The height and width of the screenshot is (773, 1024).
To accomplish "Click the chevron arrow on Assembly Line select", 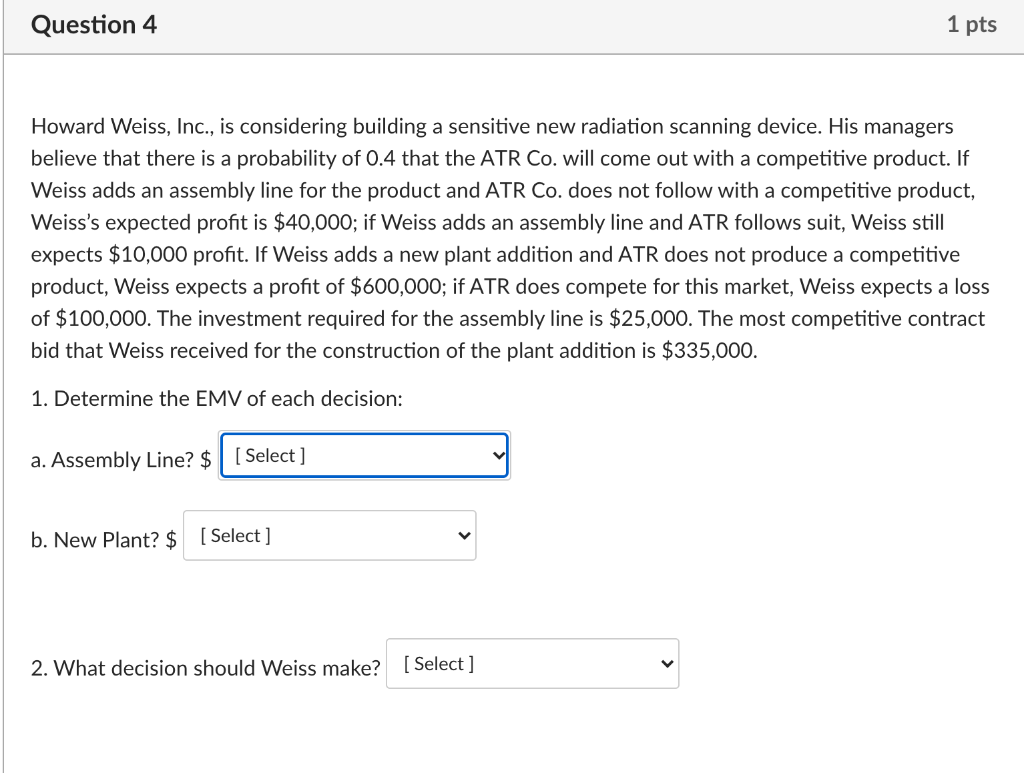I will coord(498,456).
